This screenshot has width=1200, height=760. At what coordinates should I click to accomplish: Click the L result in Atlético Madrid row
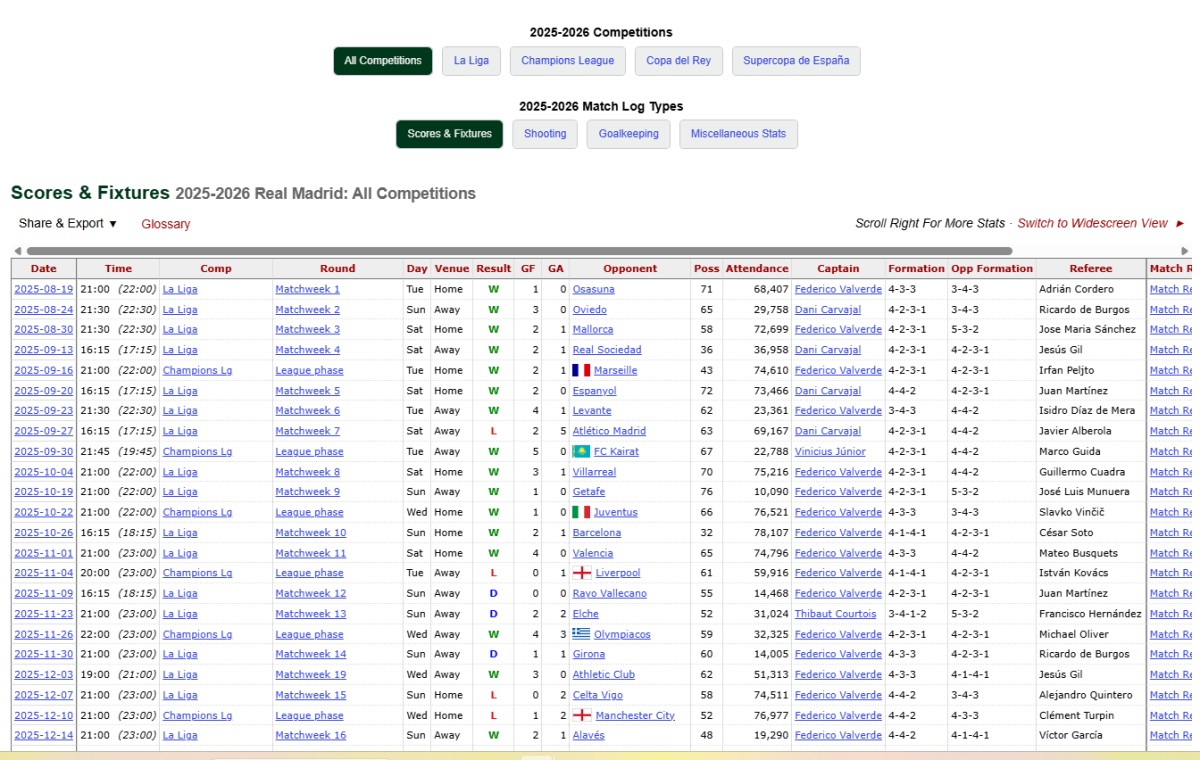(493, 431)
